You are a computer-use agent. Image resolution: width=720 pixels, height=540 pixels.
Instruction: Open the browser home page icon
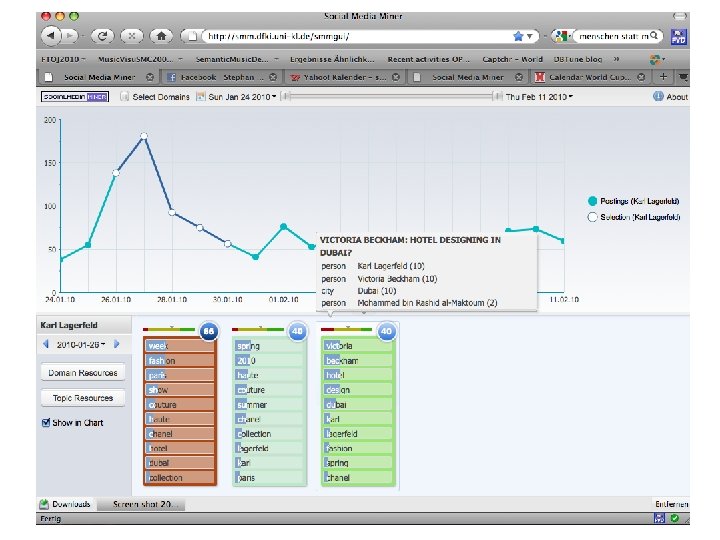point(161,35)
